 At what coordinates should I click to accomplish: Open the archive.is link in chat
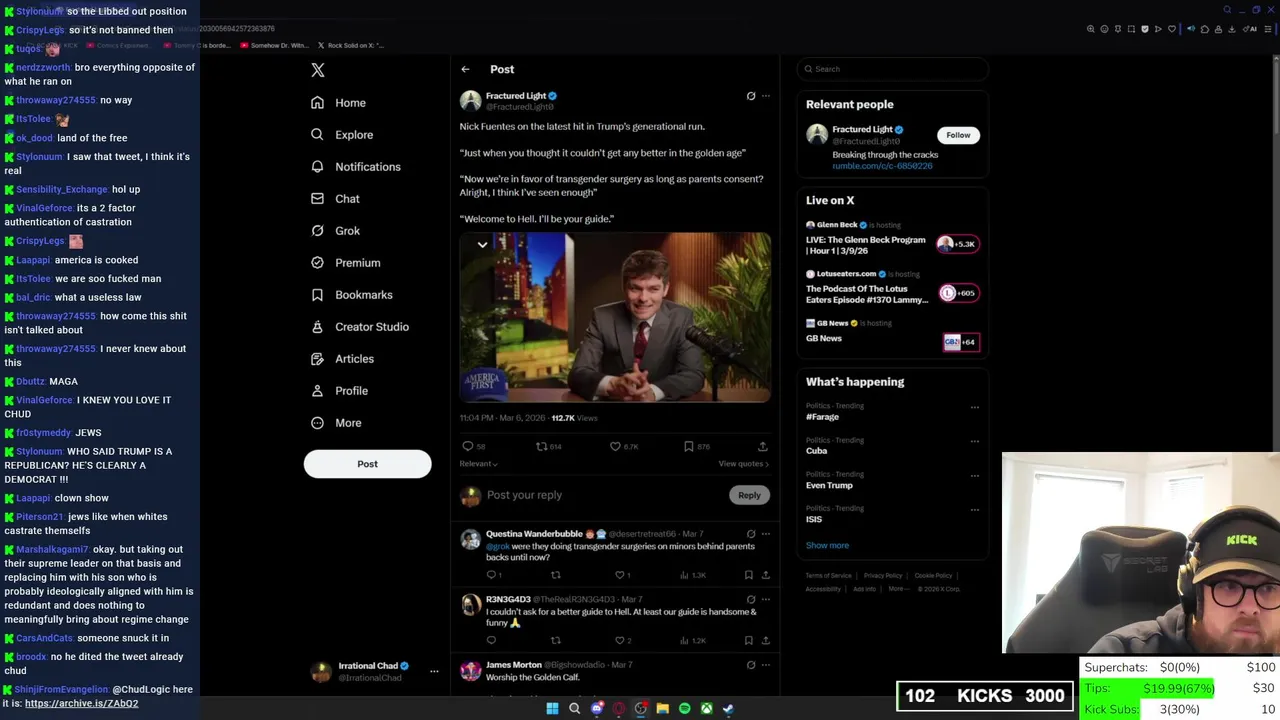(81, 703)
